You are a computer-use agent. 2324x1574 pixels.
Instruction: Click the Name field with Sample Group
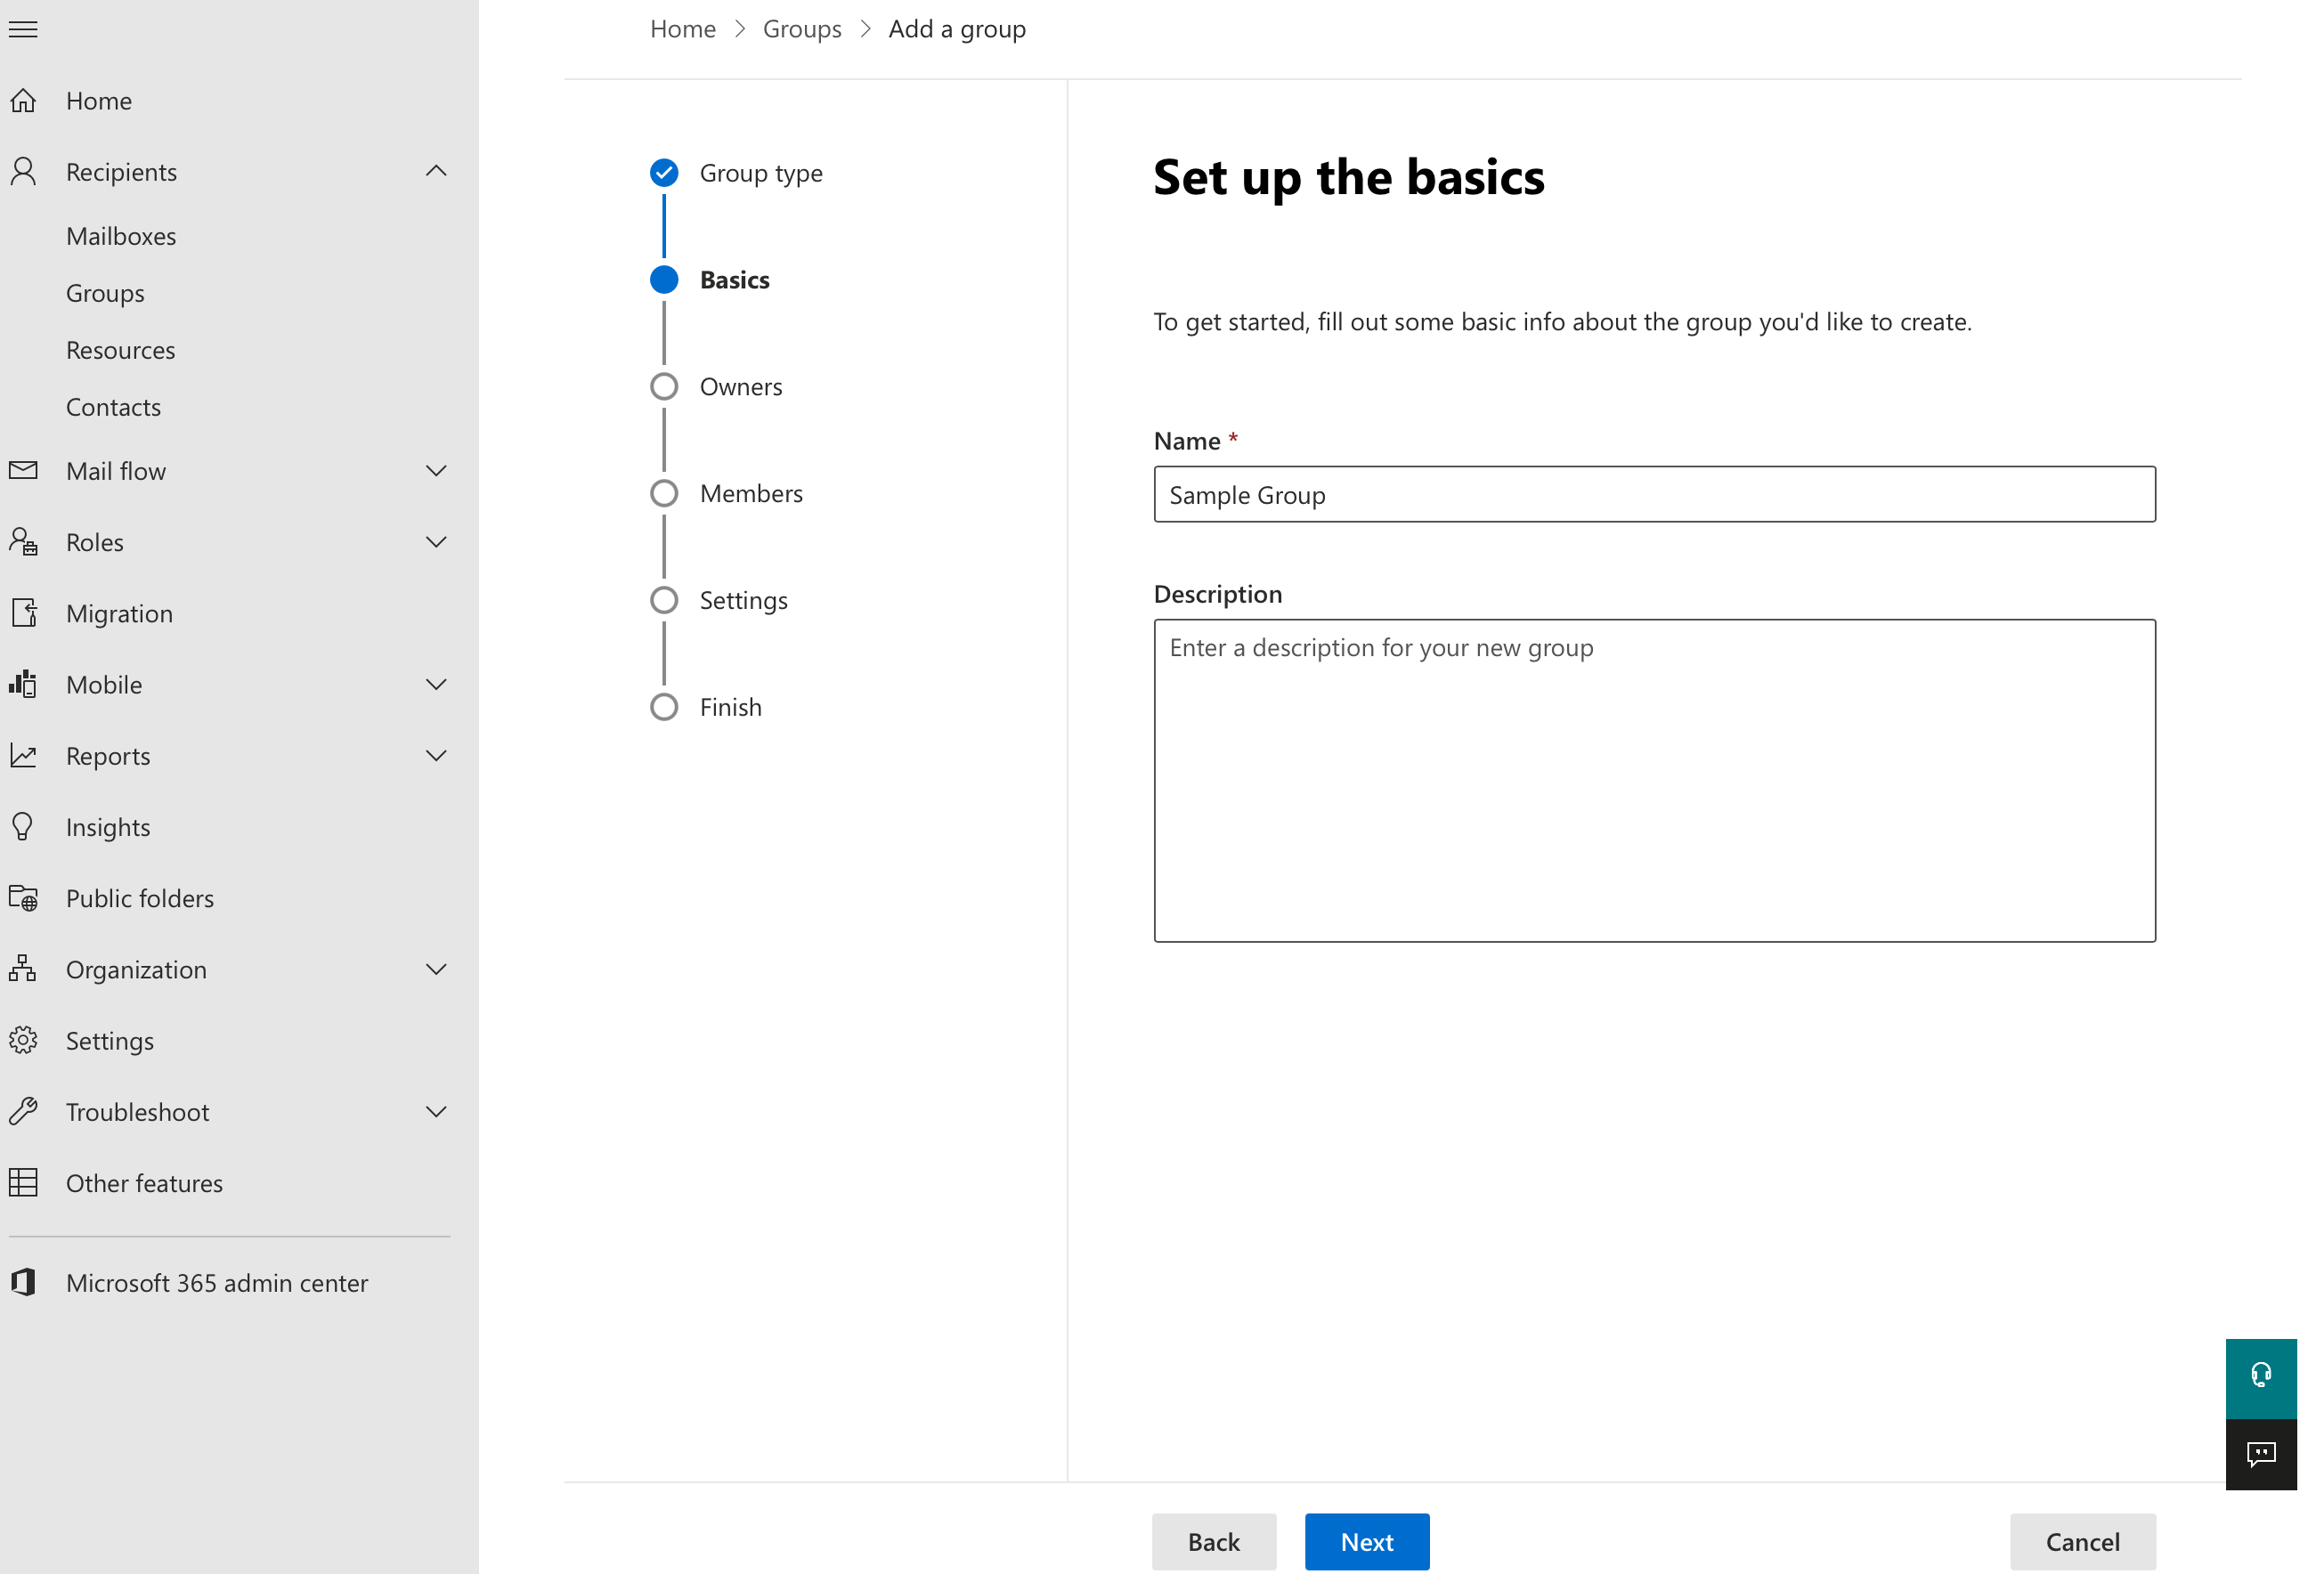(x=1655, y=494)
